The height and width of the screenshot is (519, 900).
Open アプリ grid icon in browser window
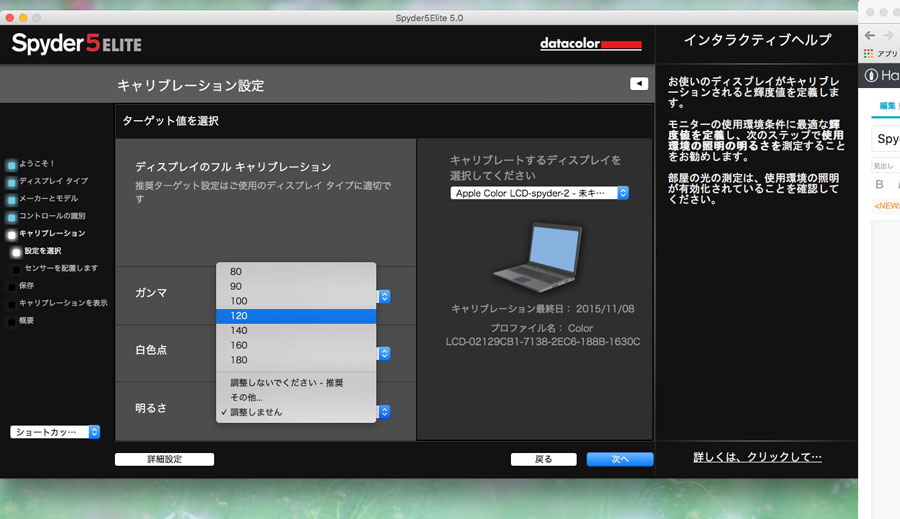[x=868, y=53]
